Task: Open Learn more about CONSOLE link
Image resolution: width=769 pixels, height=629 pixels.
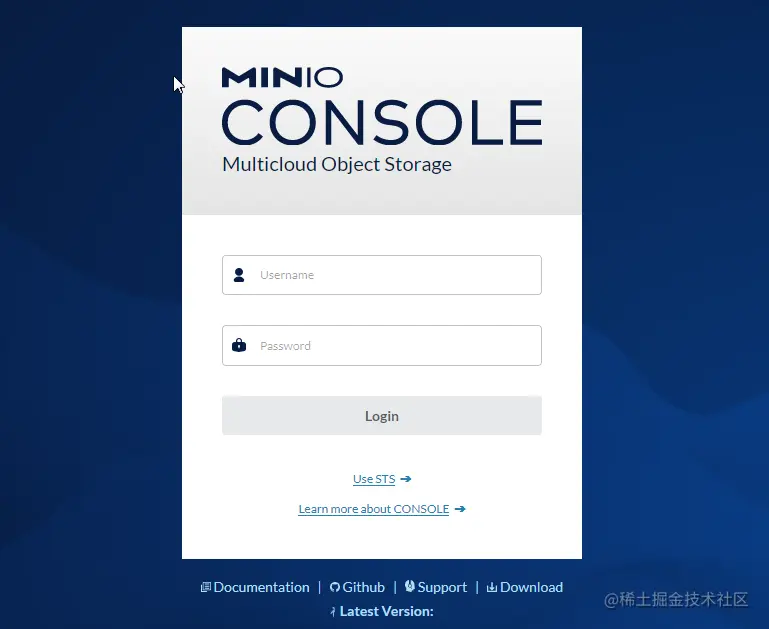Action: tap(374, 509)
